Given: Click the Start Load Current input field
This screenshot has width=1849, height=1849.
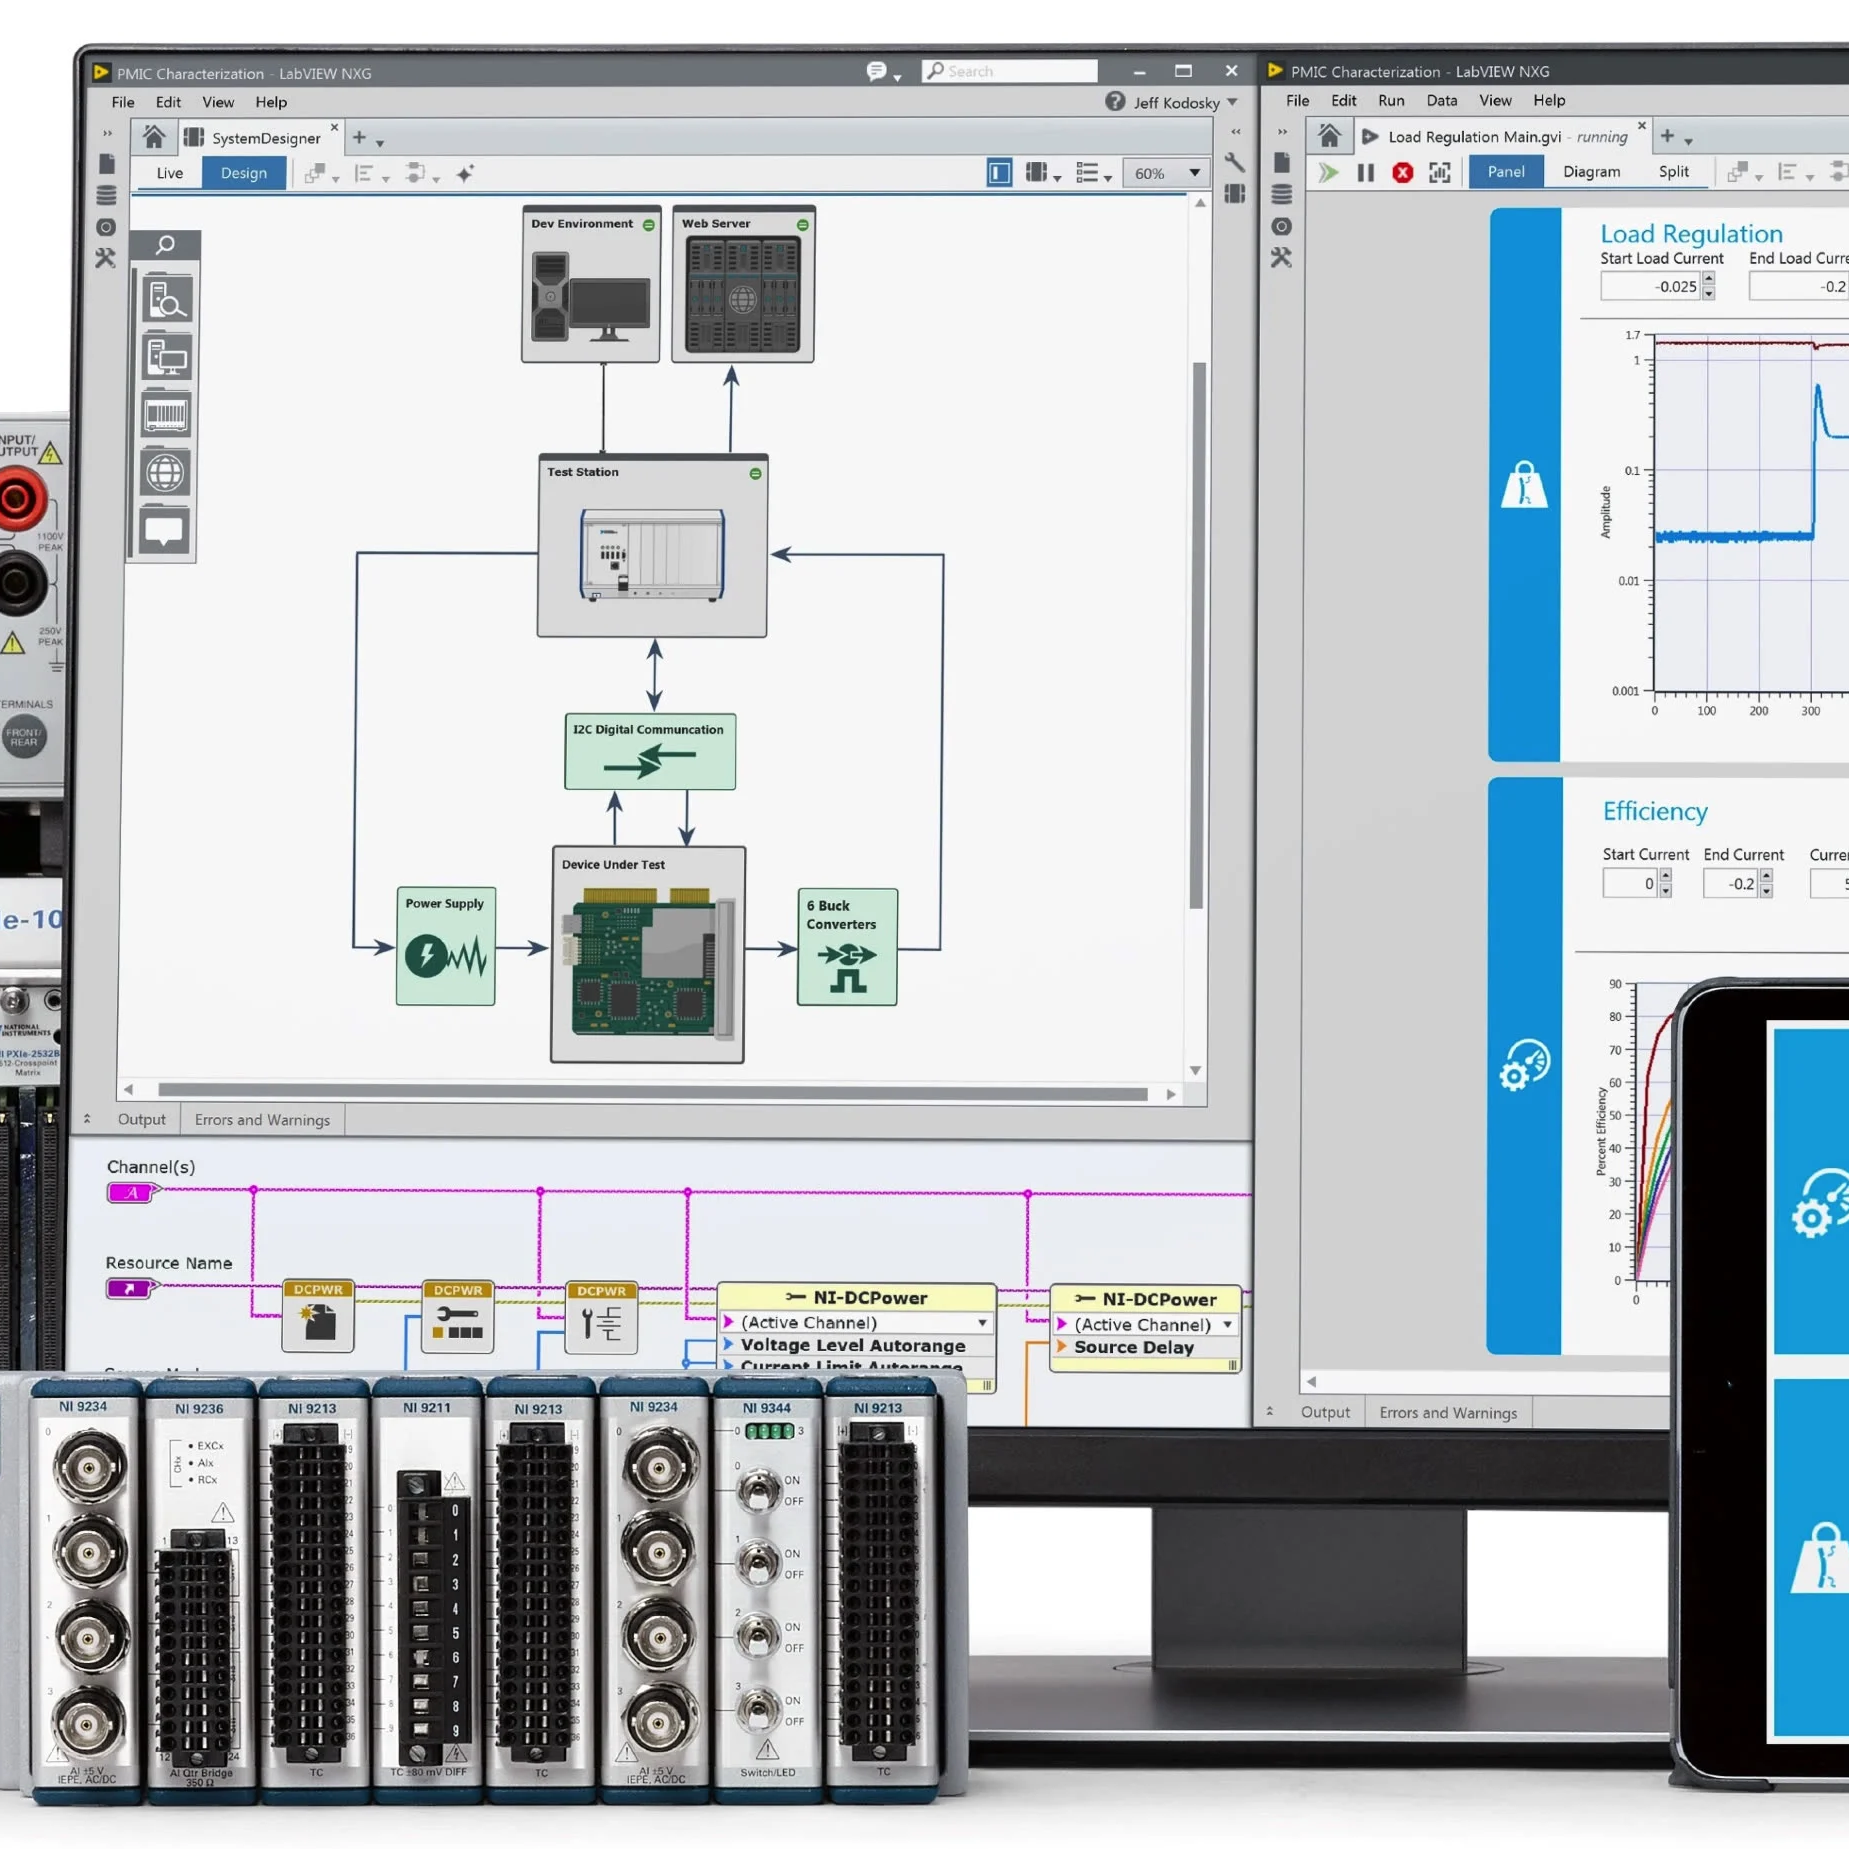Looking at the screenshot, I should tap(1652, 287).
